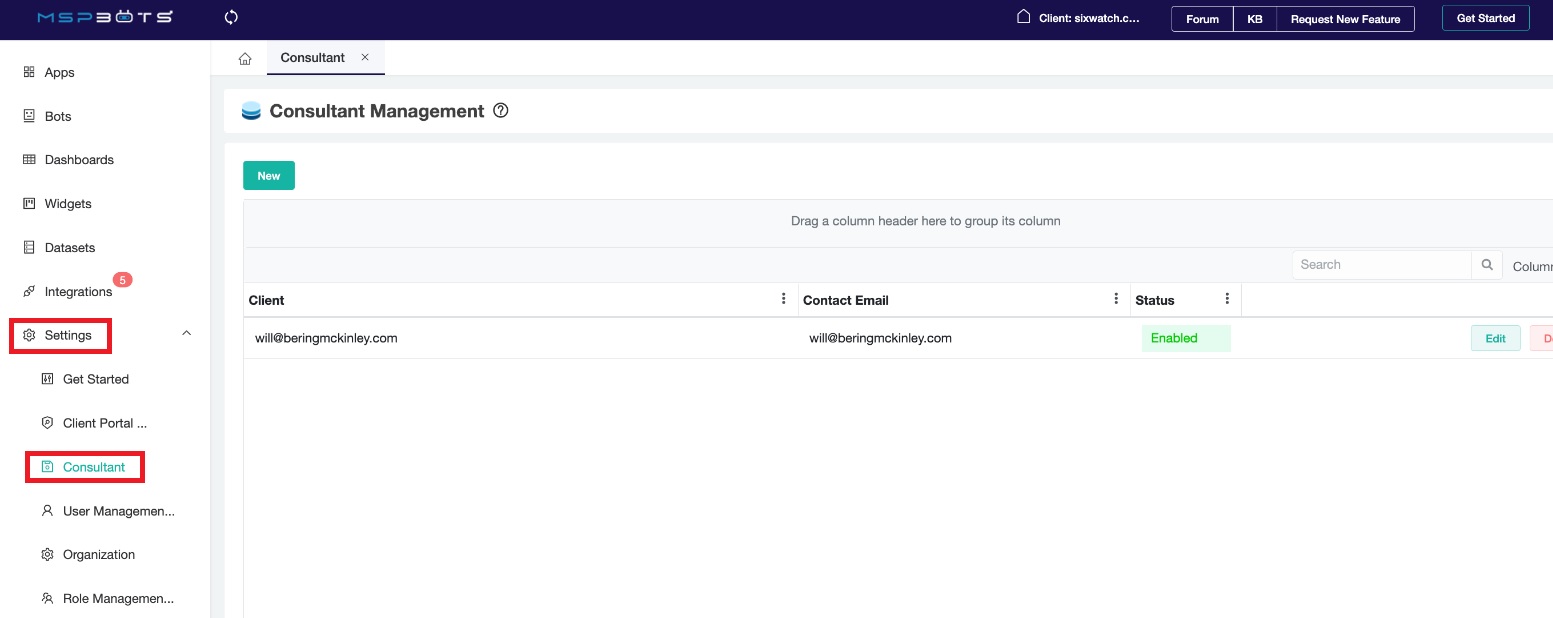Close the Consultant tab
The image size is (1553, 618).
coord(365,58)
